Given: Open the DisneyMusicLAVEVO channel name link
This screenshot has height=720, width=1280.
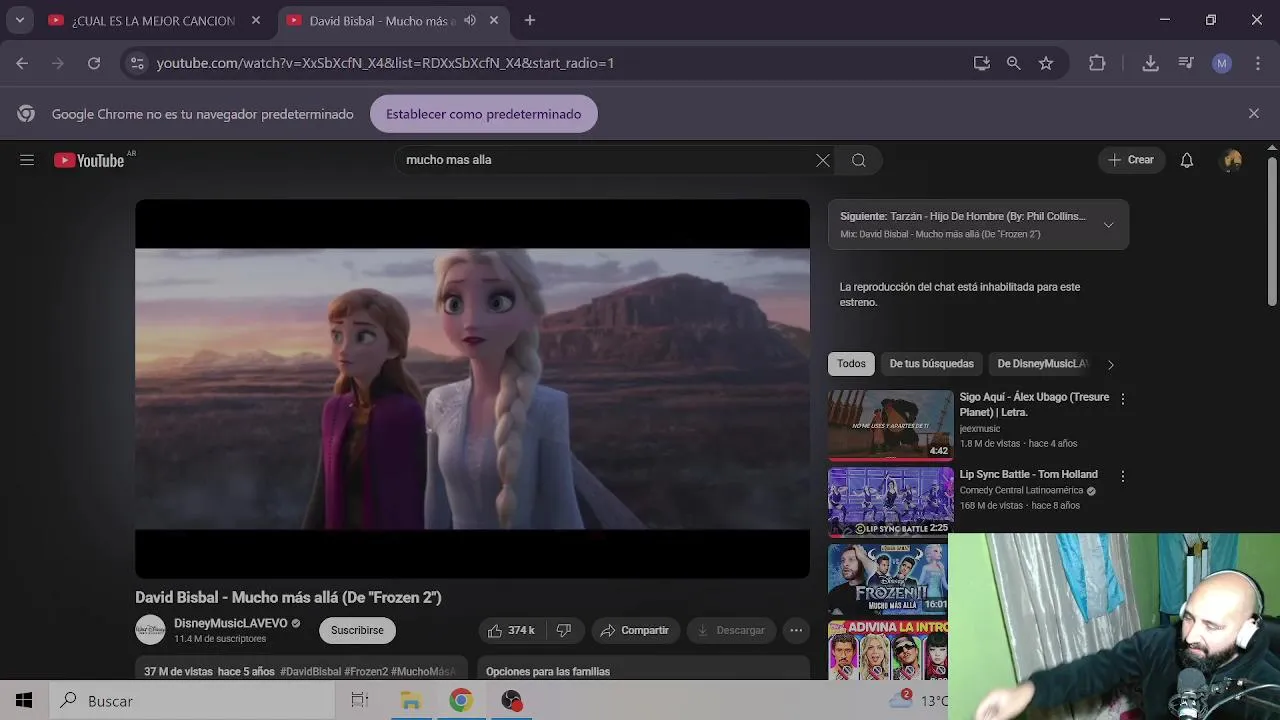Looking at the screenshot, I should point(231,623).
